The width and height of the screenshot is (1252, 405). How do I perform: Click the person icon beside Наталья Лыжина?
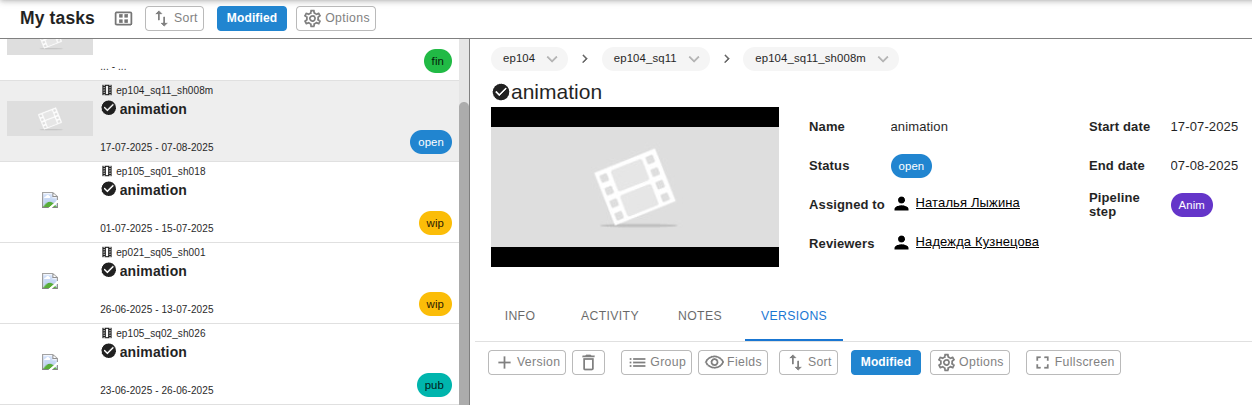[x=901, y=203]
